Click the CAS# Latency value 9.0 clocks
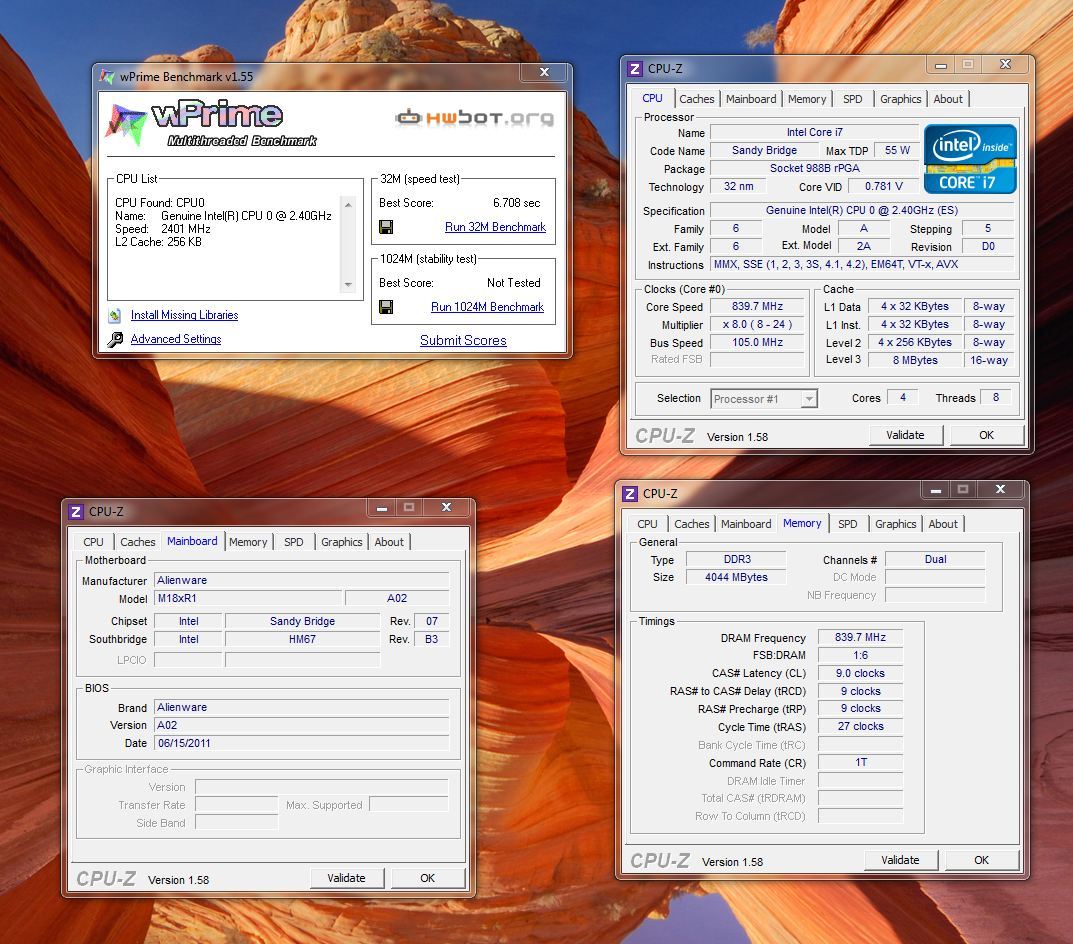This screenshot has height=944, width=1073. [x=860, y=673]
